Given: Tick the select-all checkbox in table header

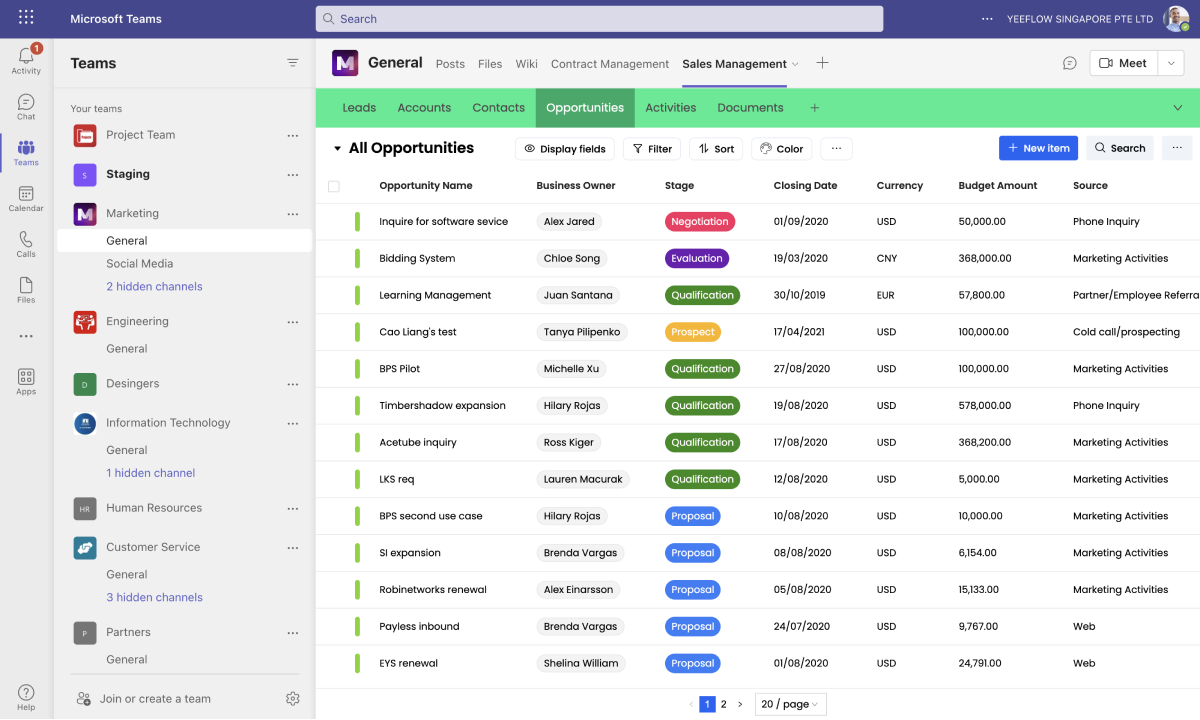Looking at the screenshot, I should tap(334, 186).
